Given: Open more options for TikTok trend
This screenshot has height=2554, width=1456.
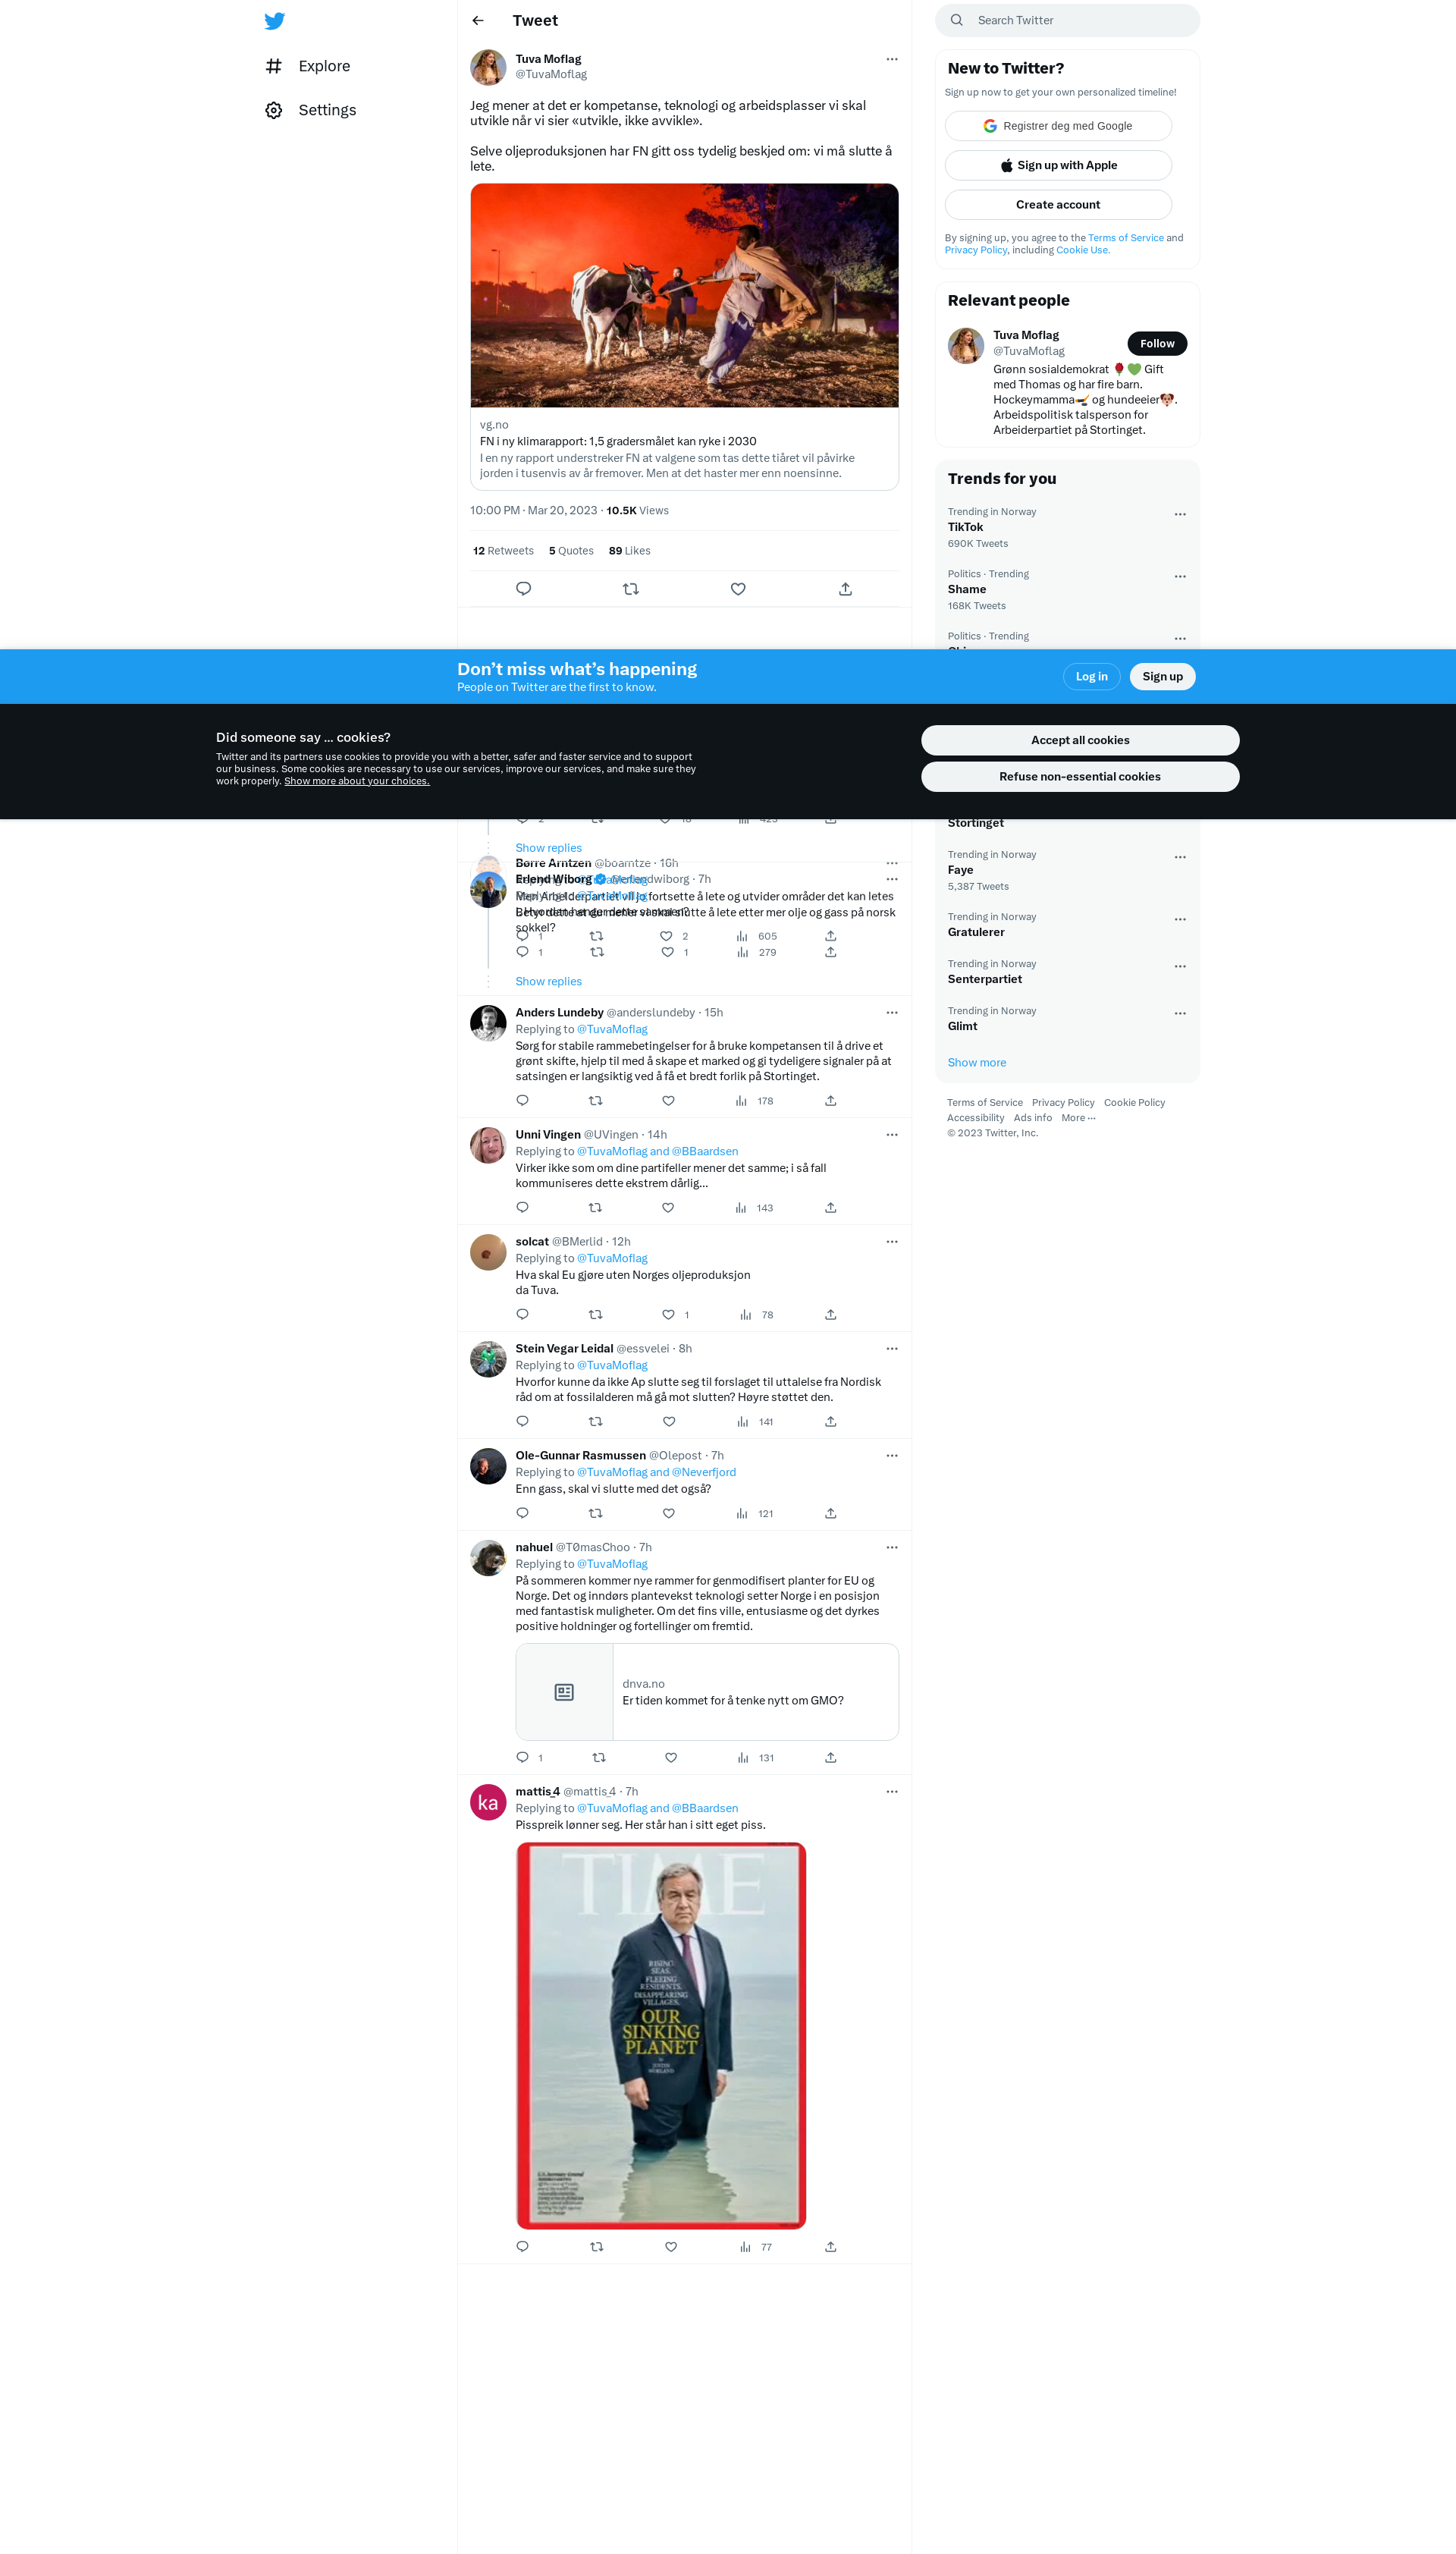Looking at the screenshot, I should pyautogui.click(x=1179, y=514).
